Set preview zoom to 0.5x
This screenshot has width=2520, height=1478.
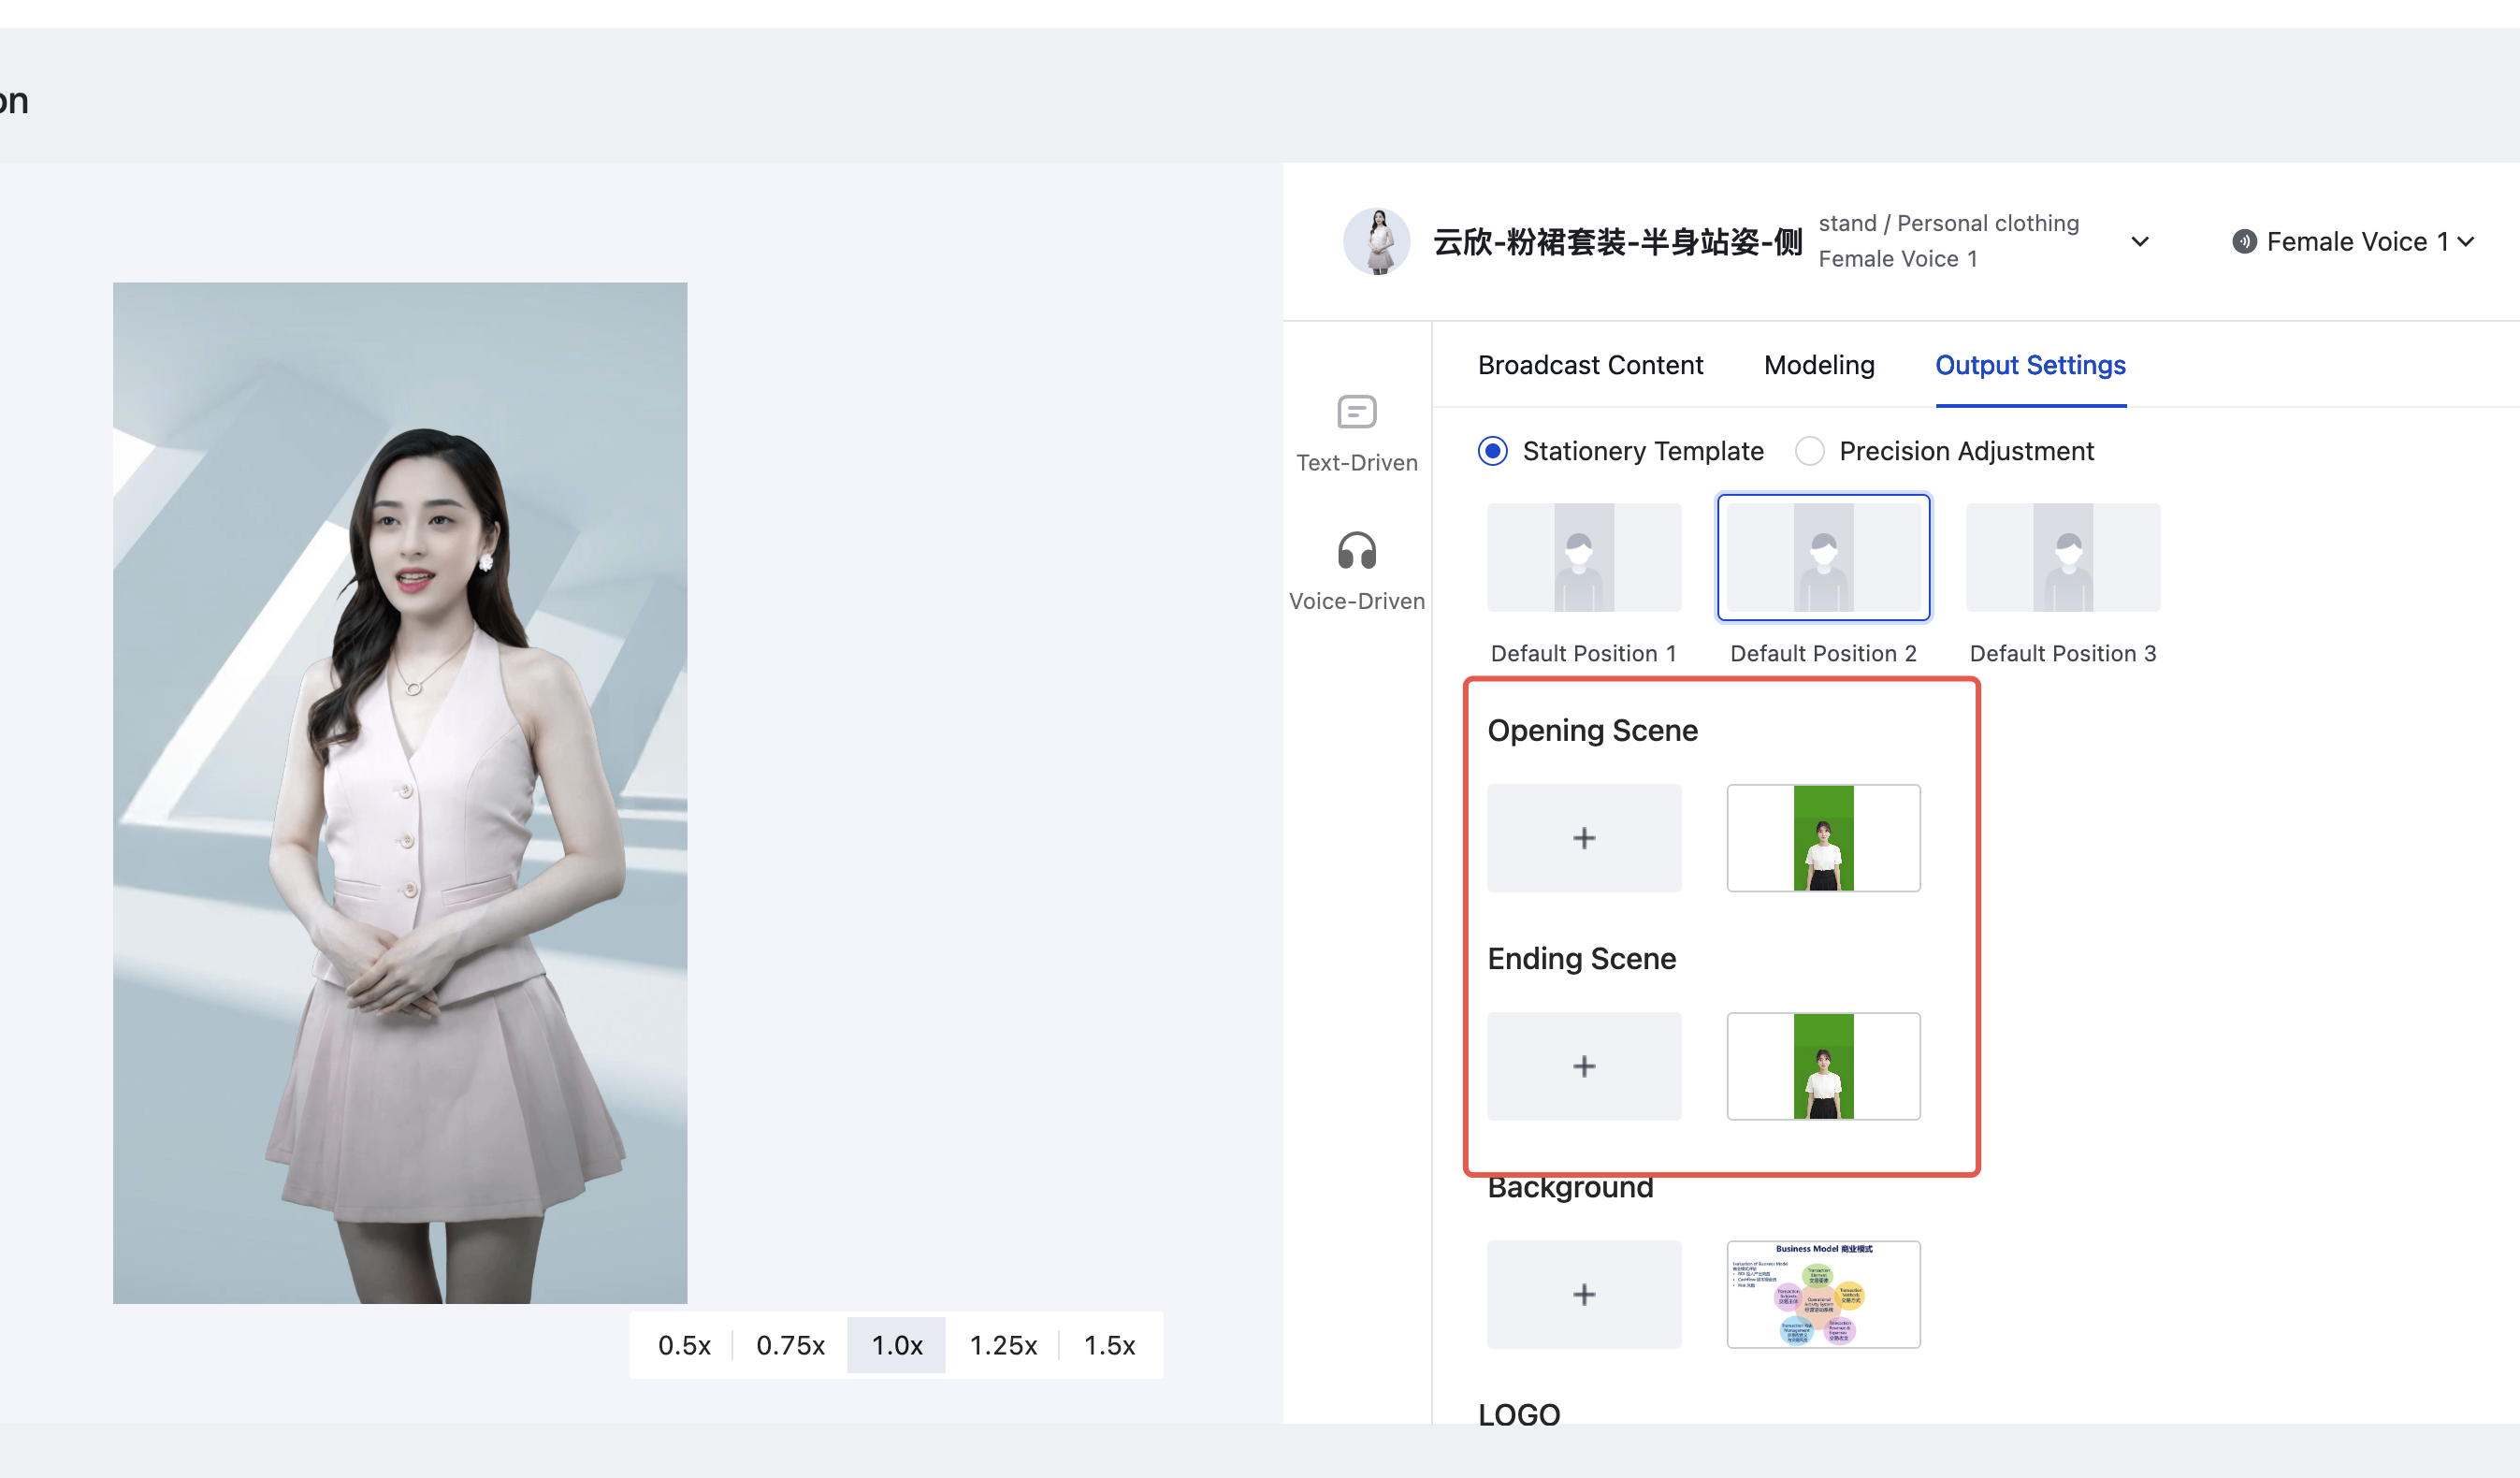click(684, 1345)
